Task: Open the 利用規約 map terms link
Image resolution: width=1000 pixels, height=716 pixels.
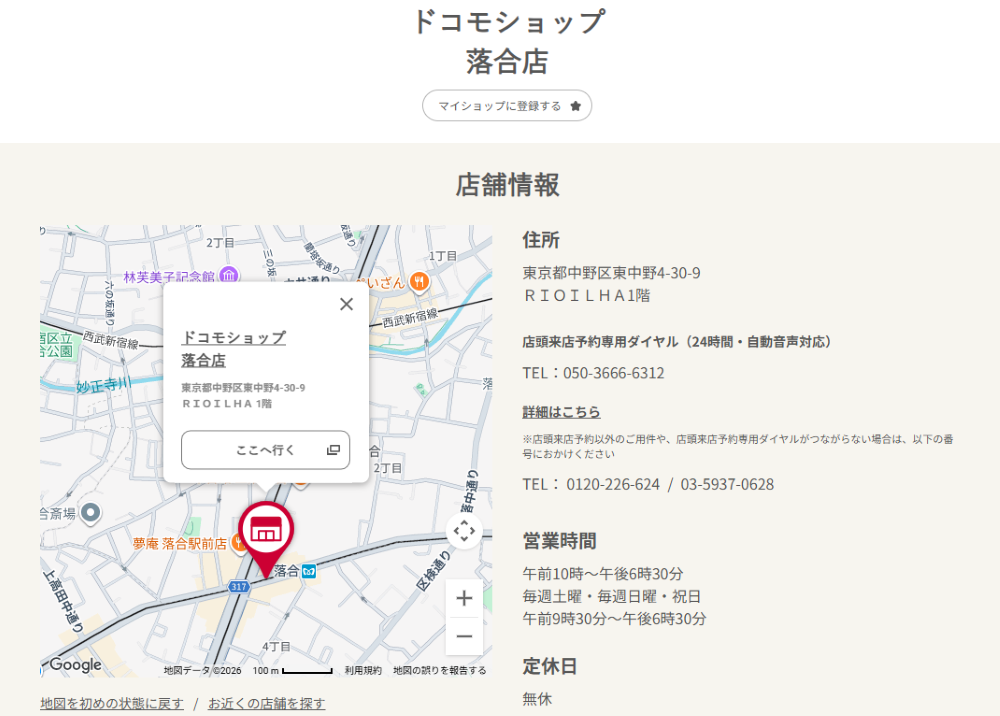Action: 363,671
